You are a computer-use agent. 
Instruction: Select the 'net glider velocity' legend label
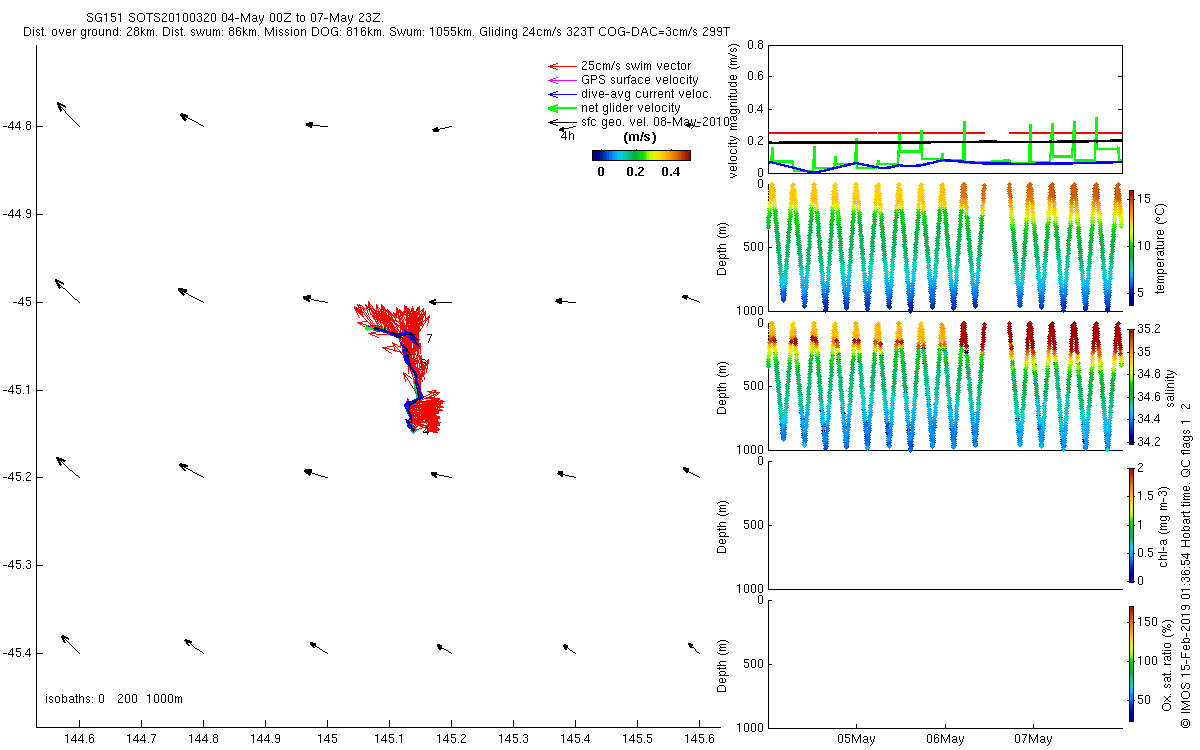tap(631, 108)
